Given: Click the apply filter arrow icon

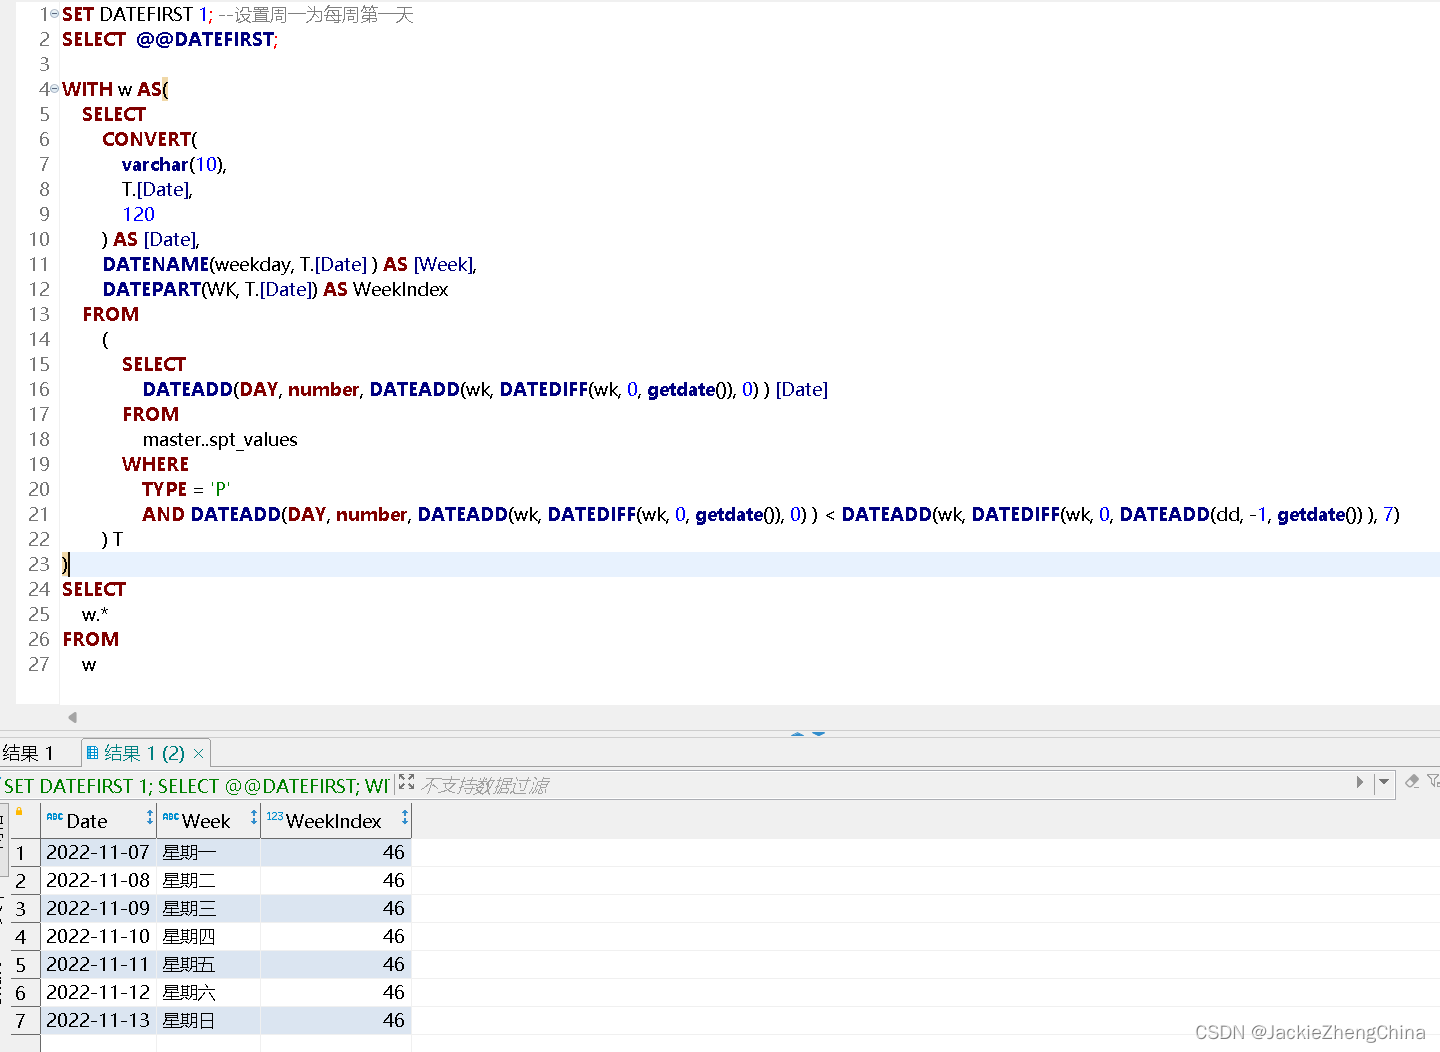Looking at the screenshot, I should [1360, 782].
